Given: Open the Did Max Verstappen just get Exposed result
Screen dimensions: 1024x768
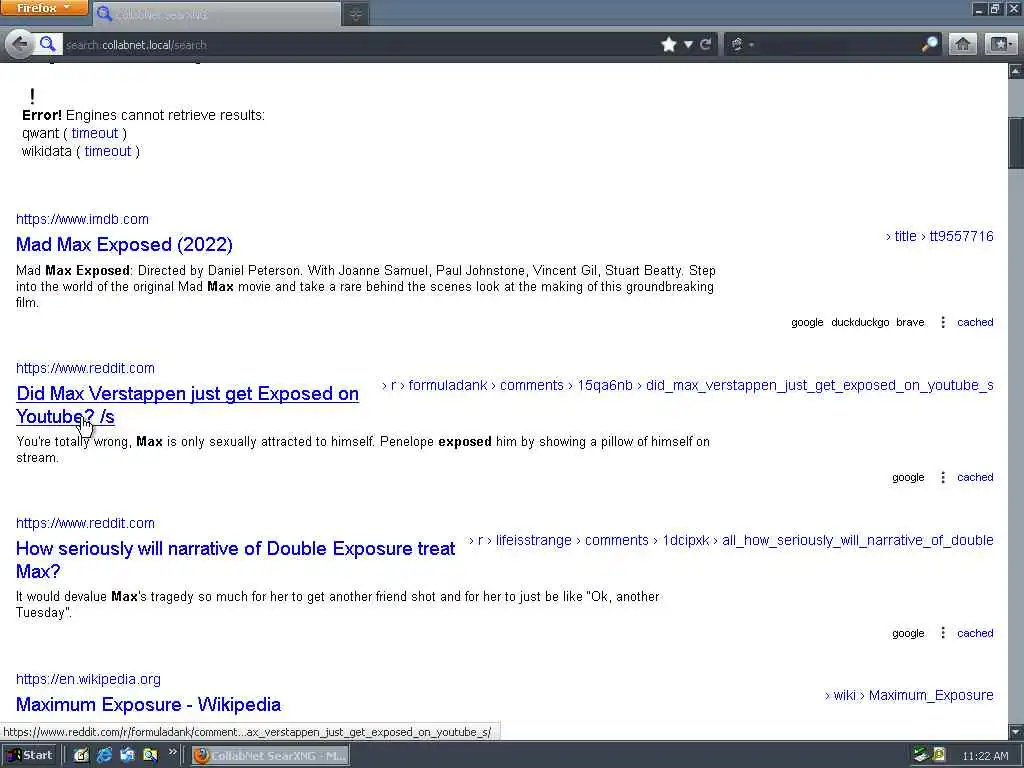Looking at the screenshot, I should [187, 405].
